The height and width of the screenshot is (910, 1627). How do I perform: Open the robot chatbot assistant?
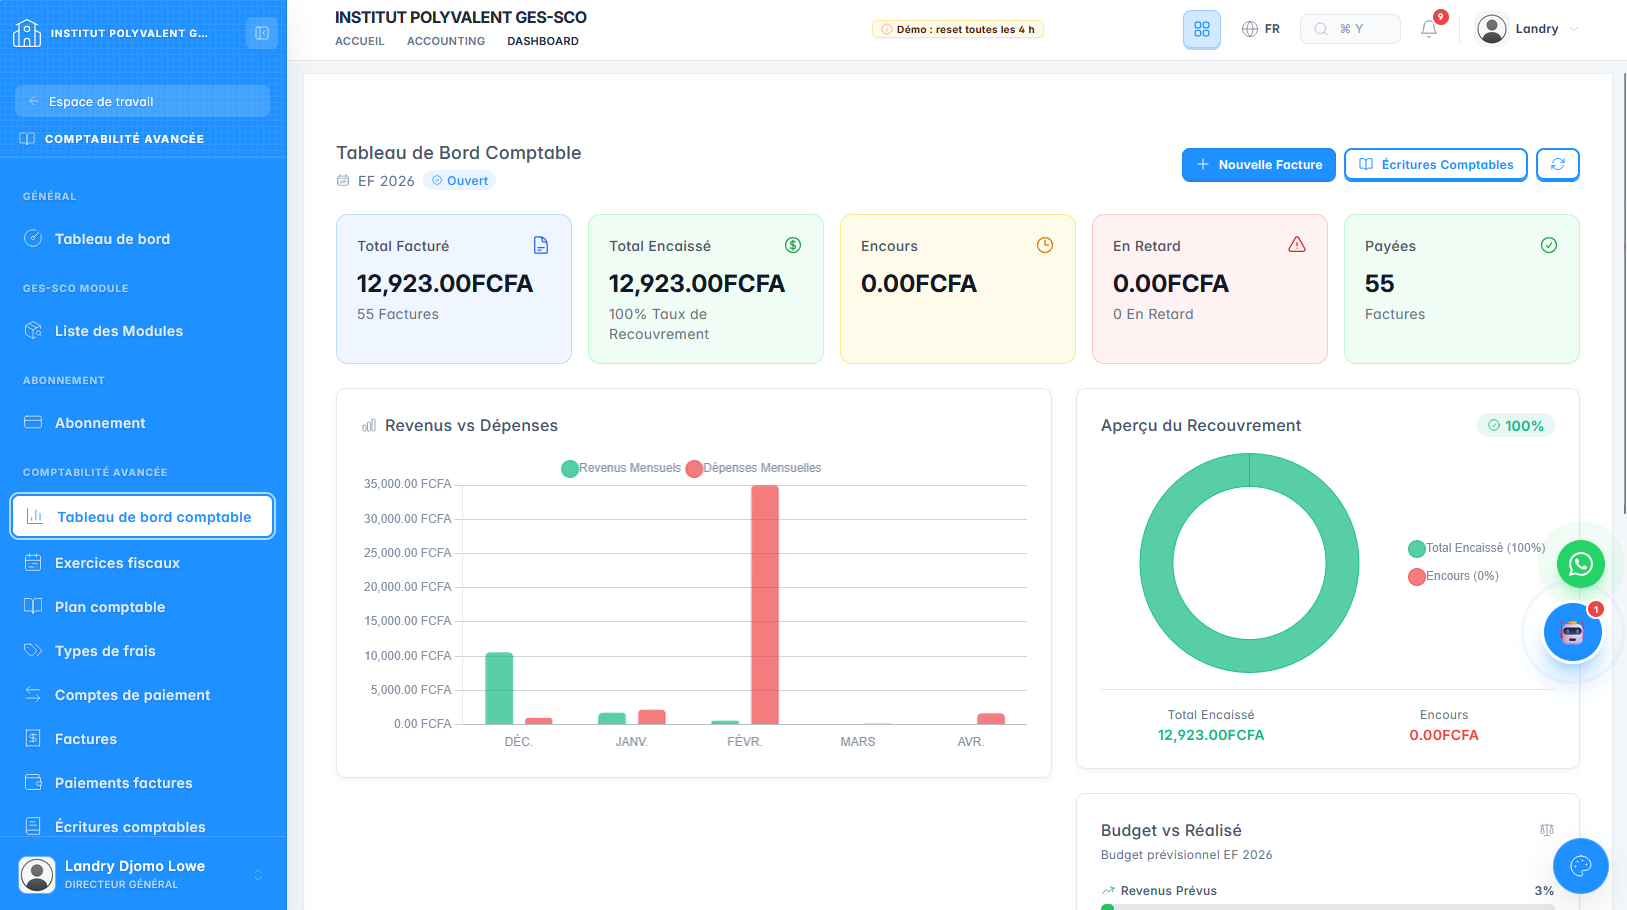[1573, 632]
